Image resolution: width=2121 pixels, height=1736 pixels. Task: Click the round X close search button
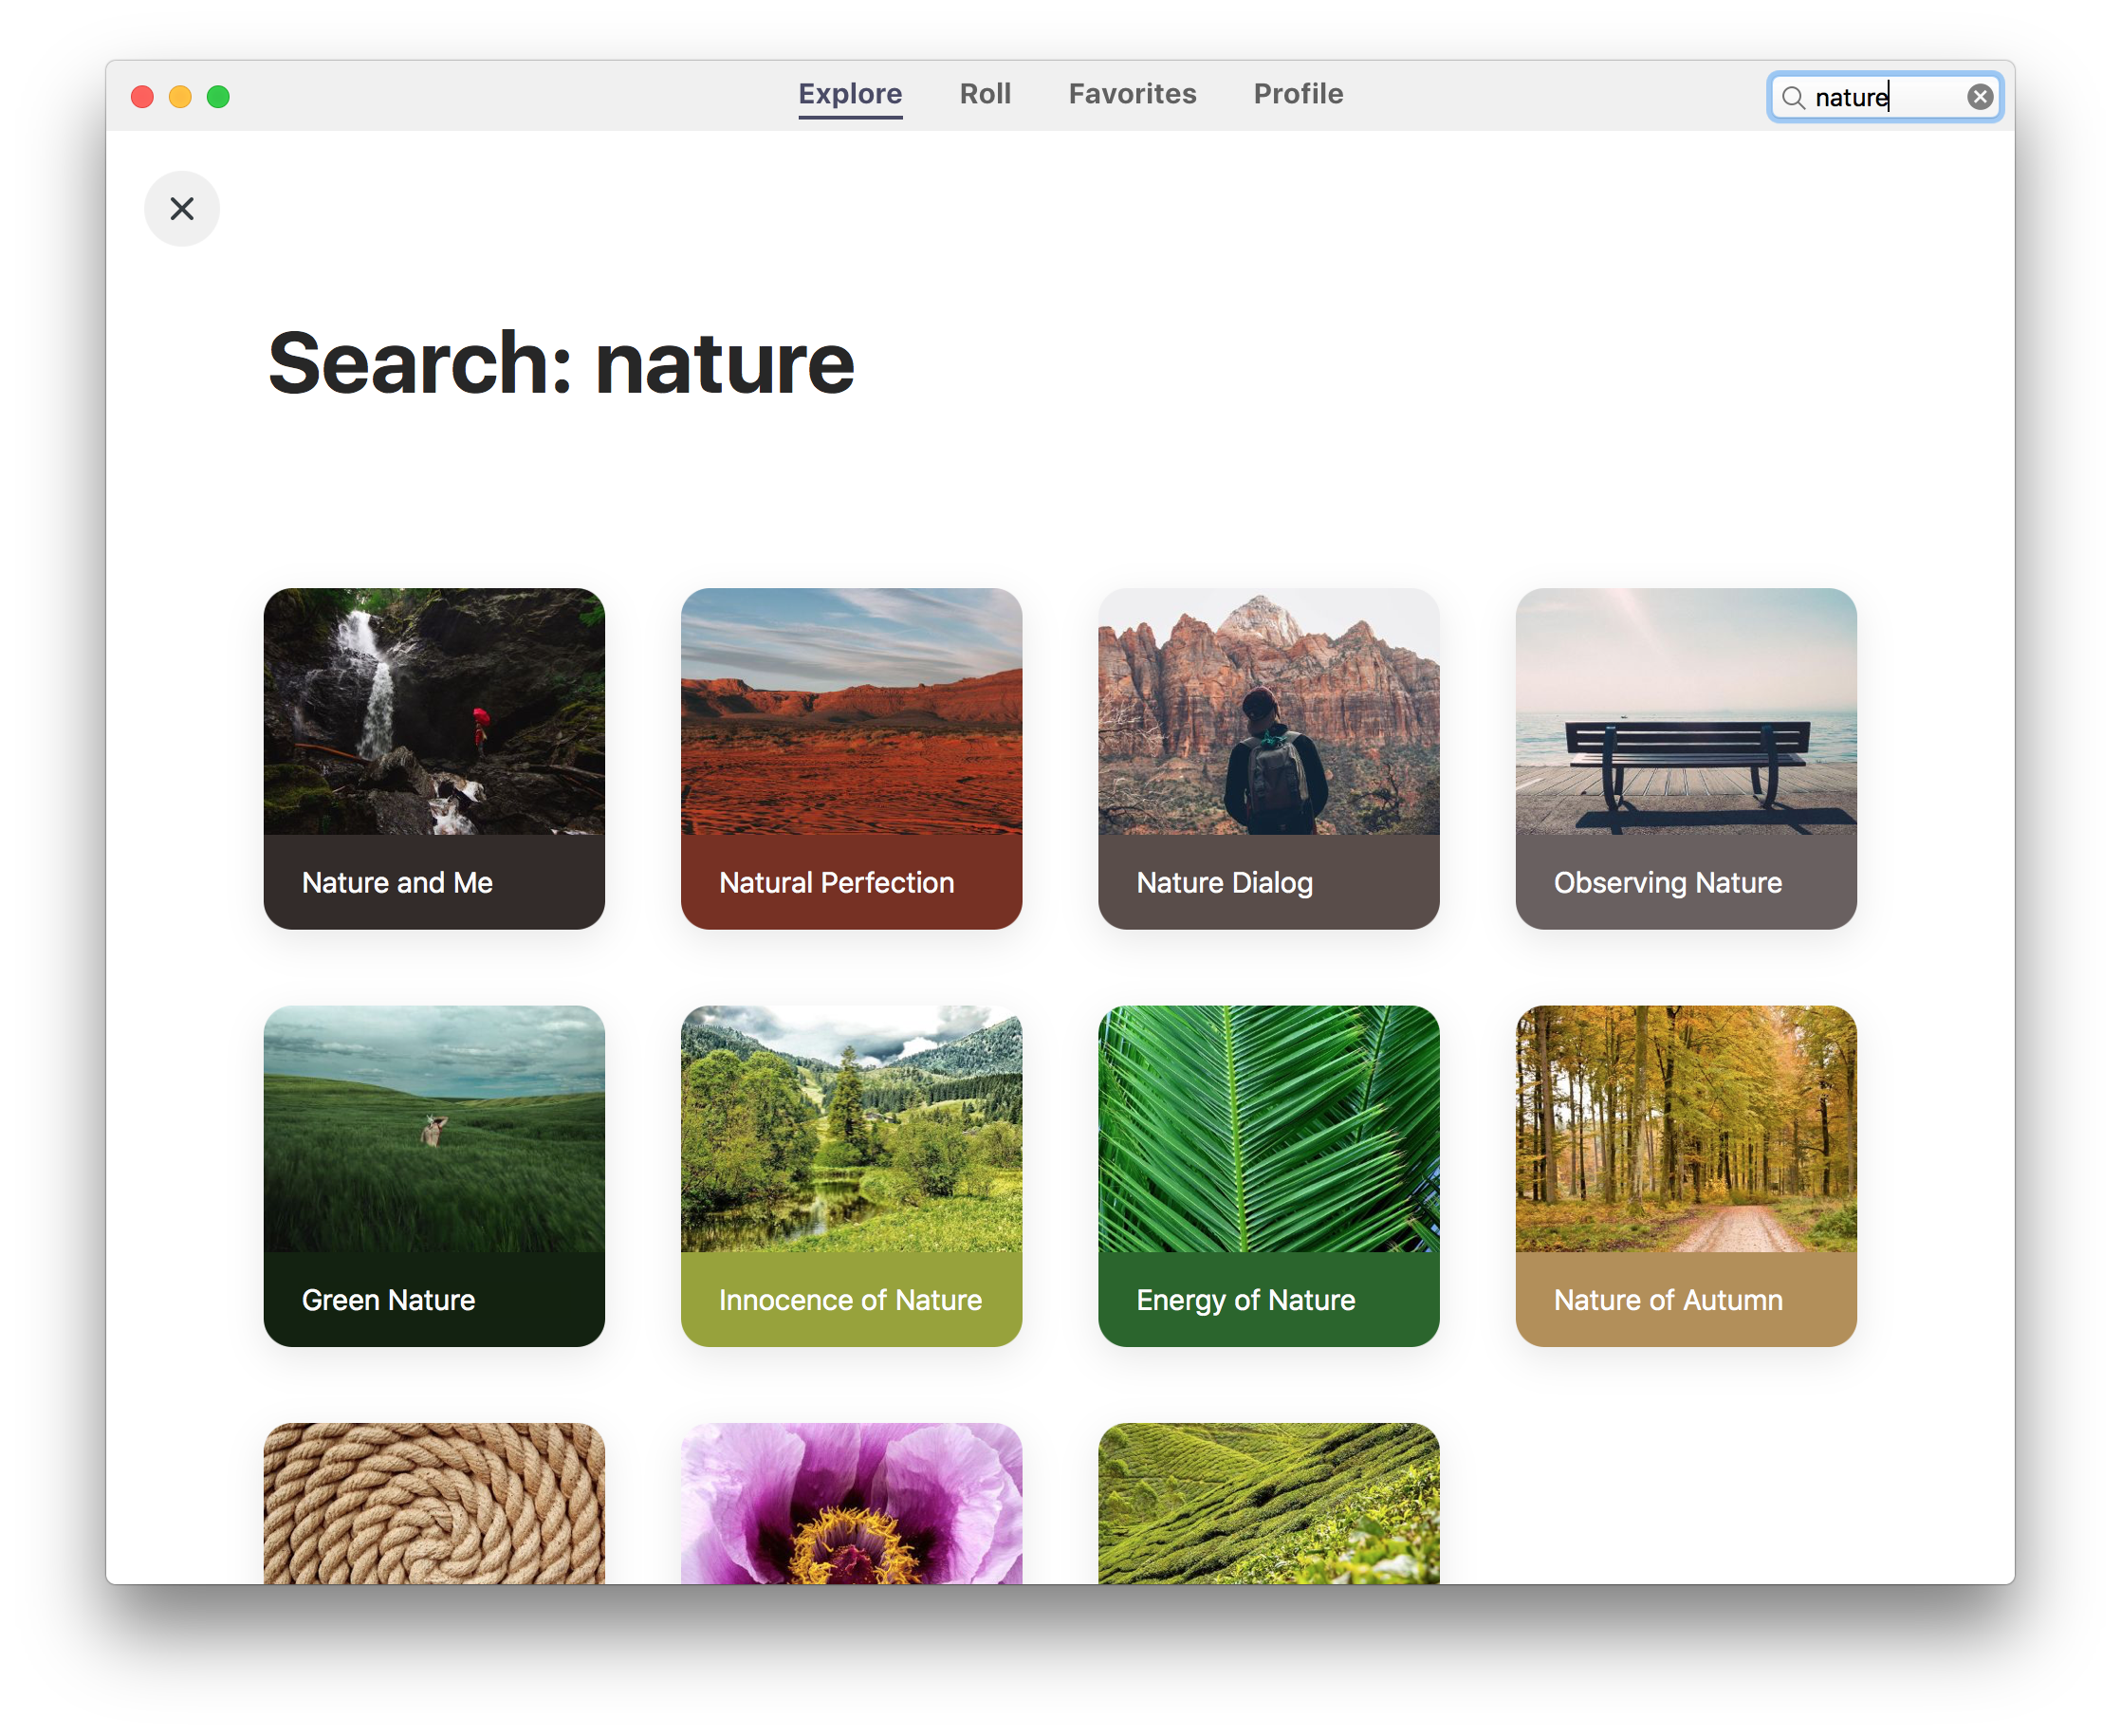182,208
